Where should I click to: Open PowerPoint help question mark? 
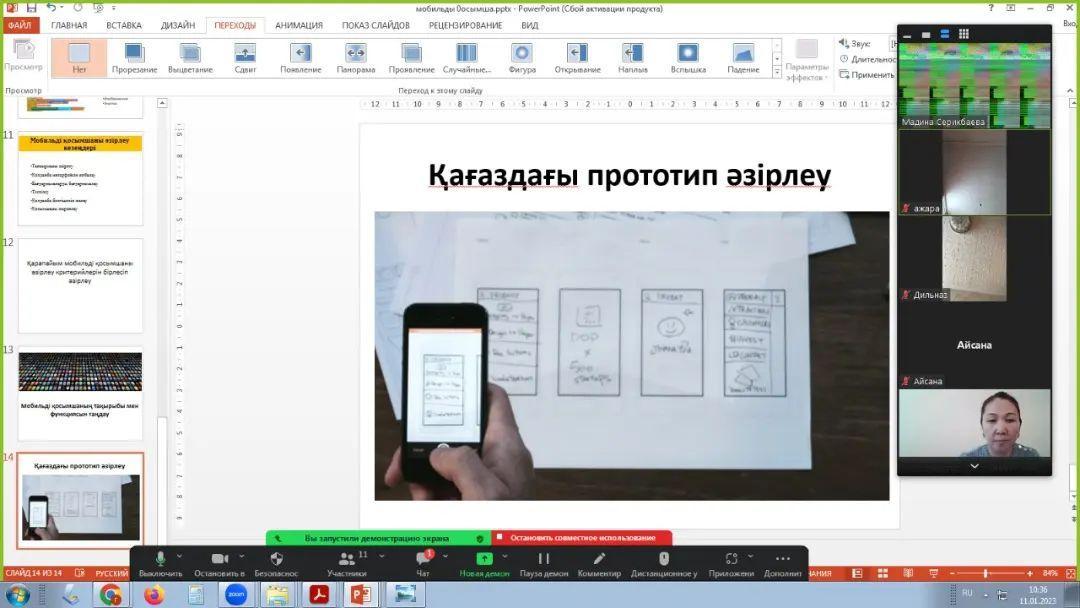[x=991, y=8]
